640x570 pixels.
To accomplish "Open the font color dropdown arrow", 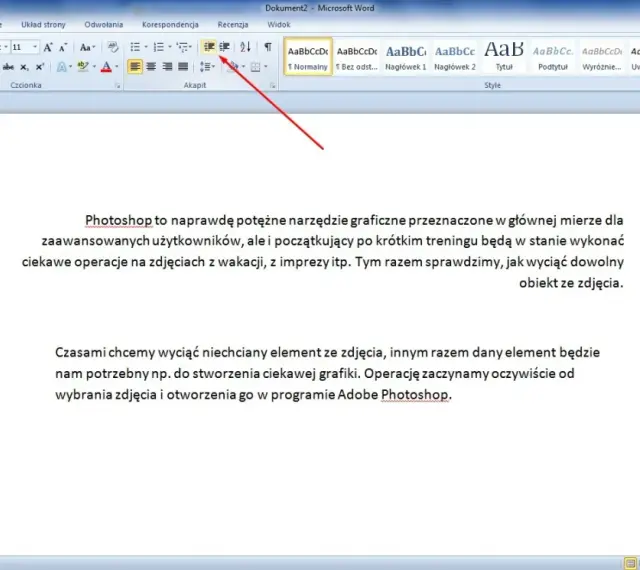I will pyautogui.click(x=117, y=67).
